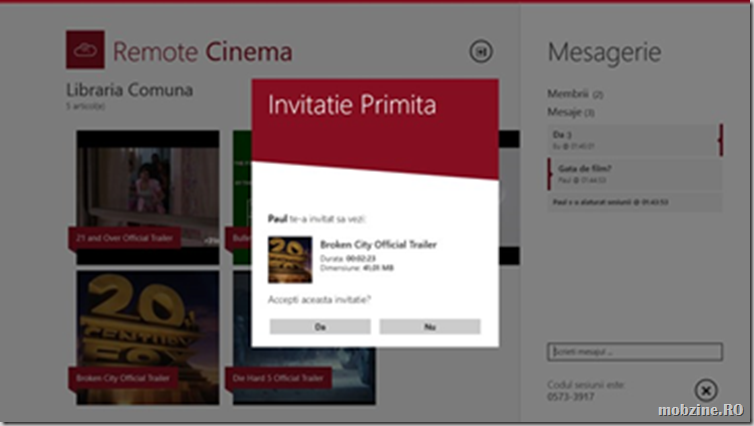Click the Invitatie Primita dialog title

pyautogui.click(x=352, y=105)
